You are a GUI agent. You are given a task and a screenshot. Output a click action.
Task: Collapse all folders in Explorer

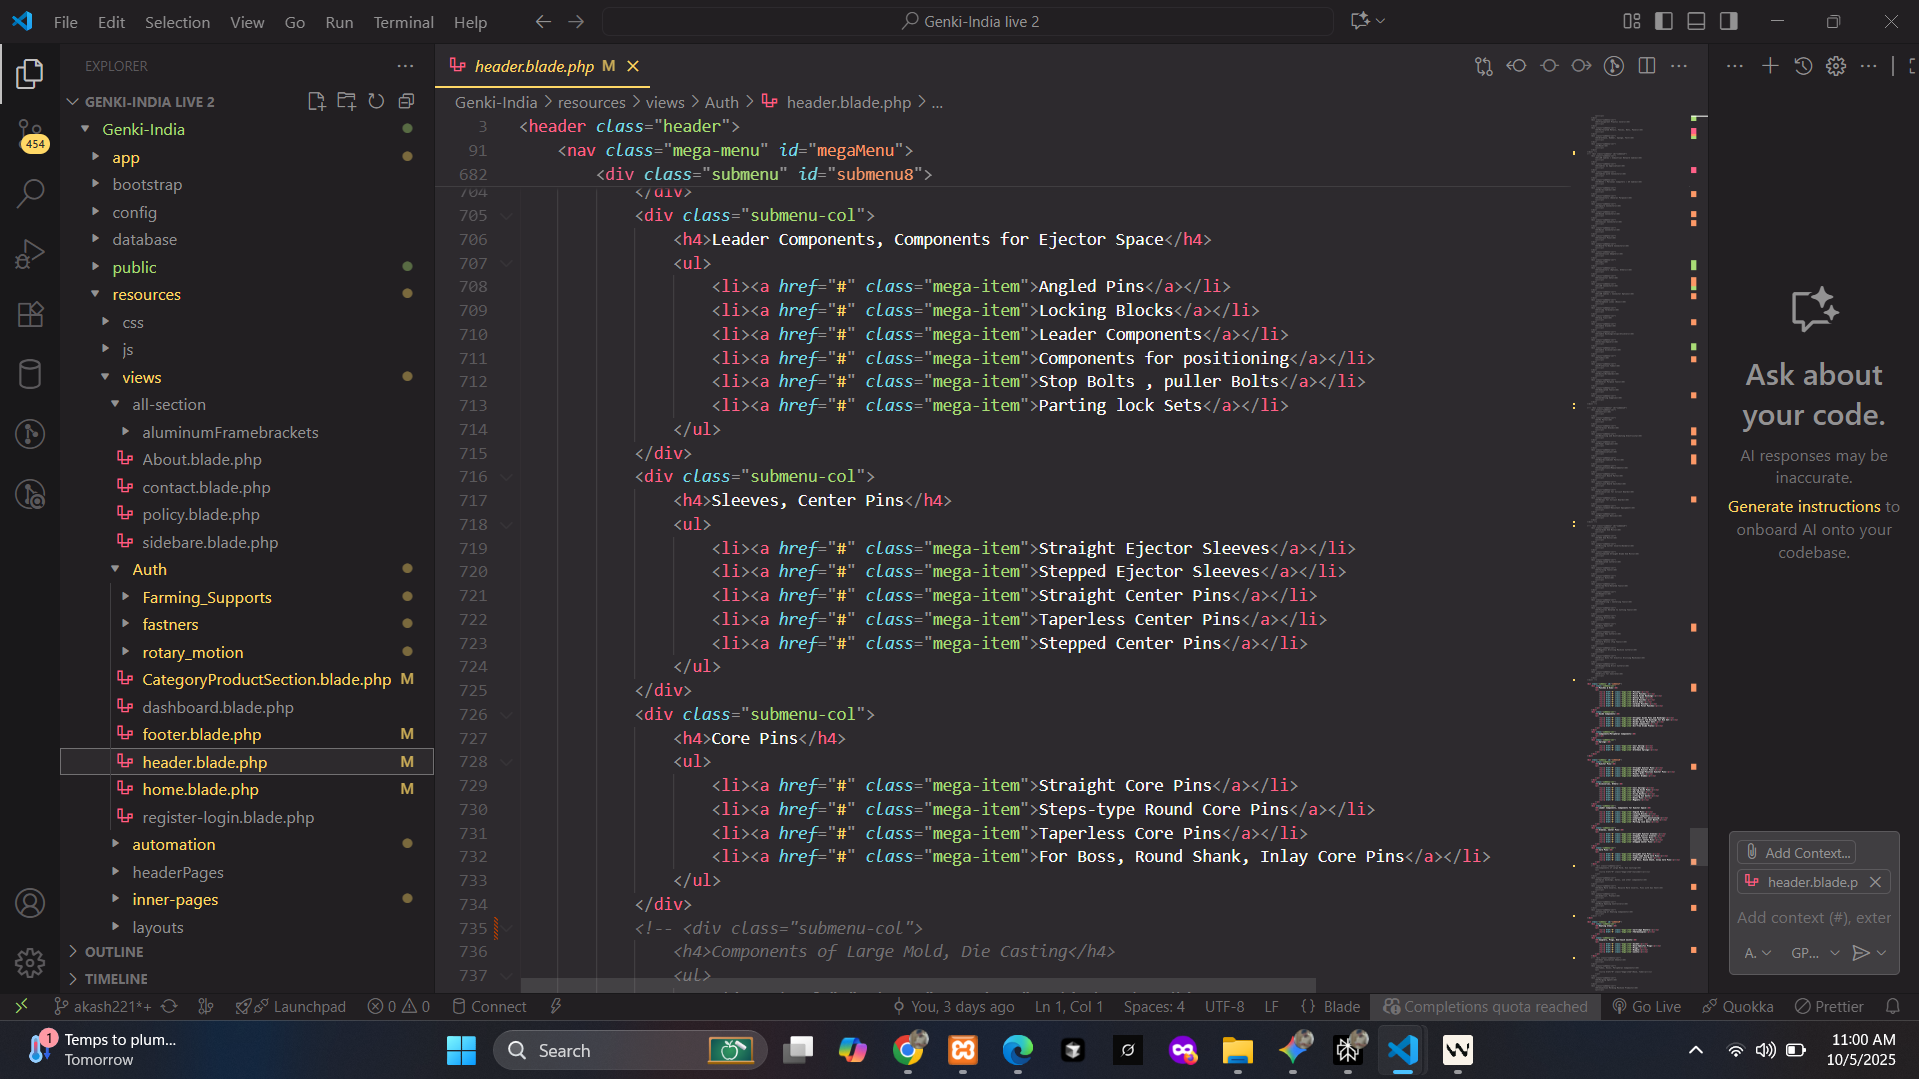click(406, 101)
